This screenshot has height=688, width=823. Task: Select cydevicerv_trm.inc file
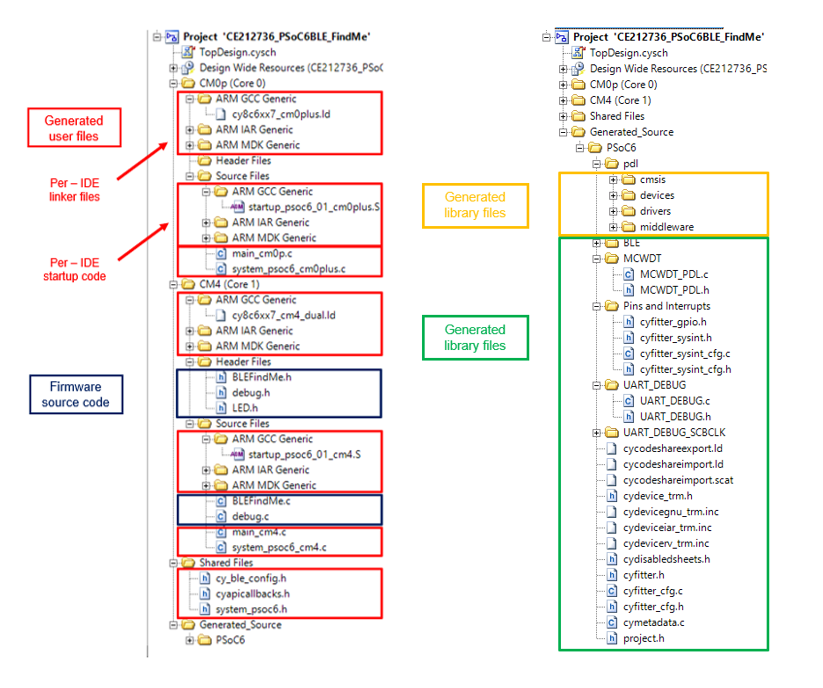[x=666, y=544]
